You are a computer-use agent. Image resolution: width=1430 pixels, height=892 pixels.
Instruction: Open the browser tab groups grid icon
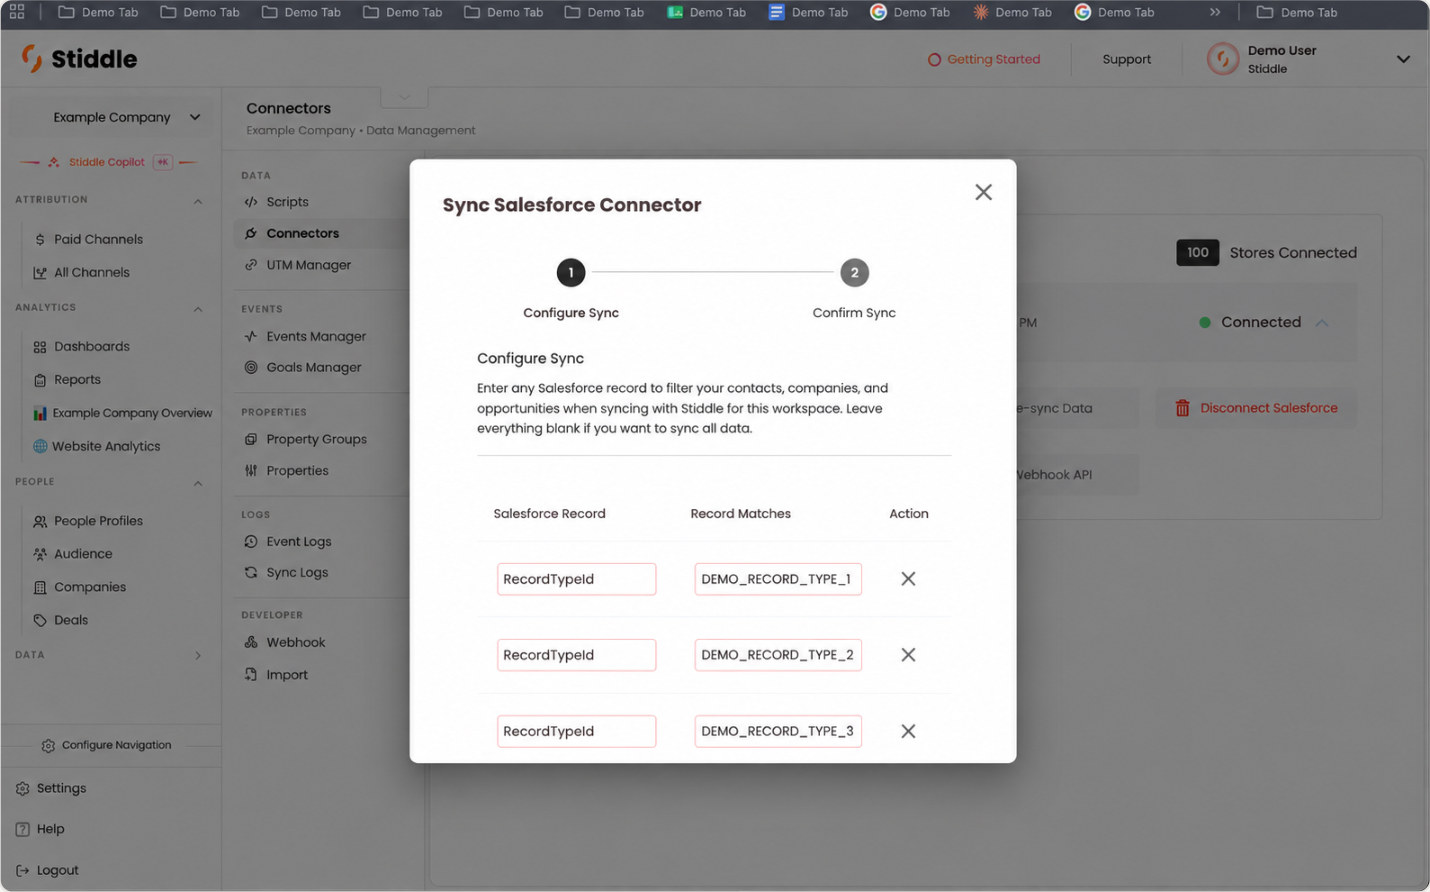pos(17,12)
